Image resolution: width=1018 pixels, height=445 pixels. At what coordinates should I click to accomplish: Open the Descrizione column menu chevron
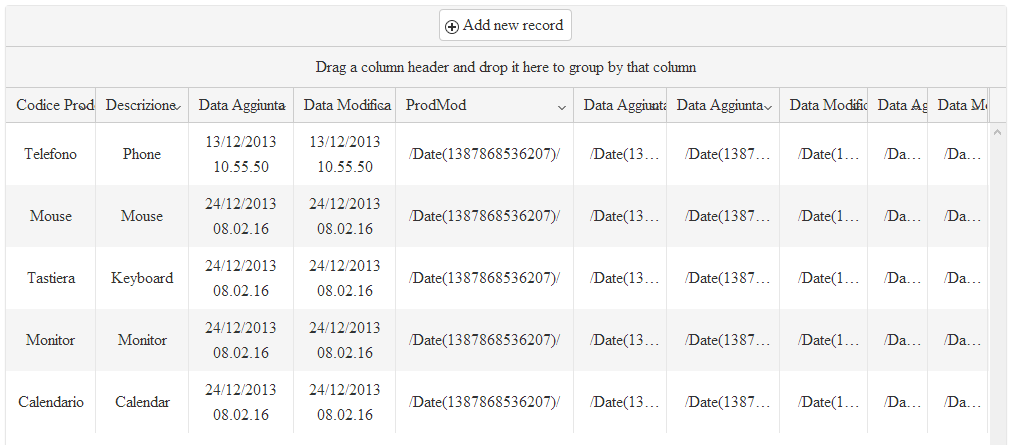click(177, 106)
